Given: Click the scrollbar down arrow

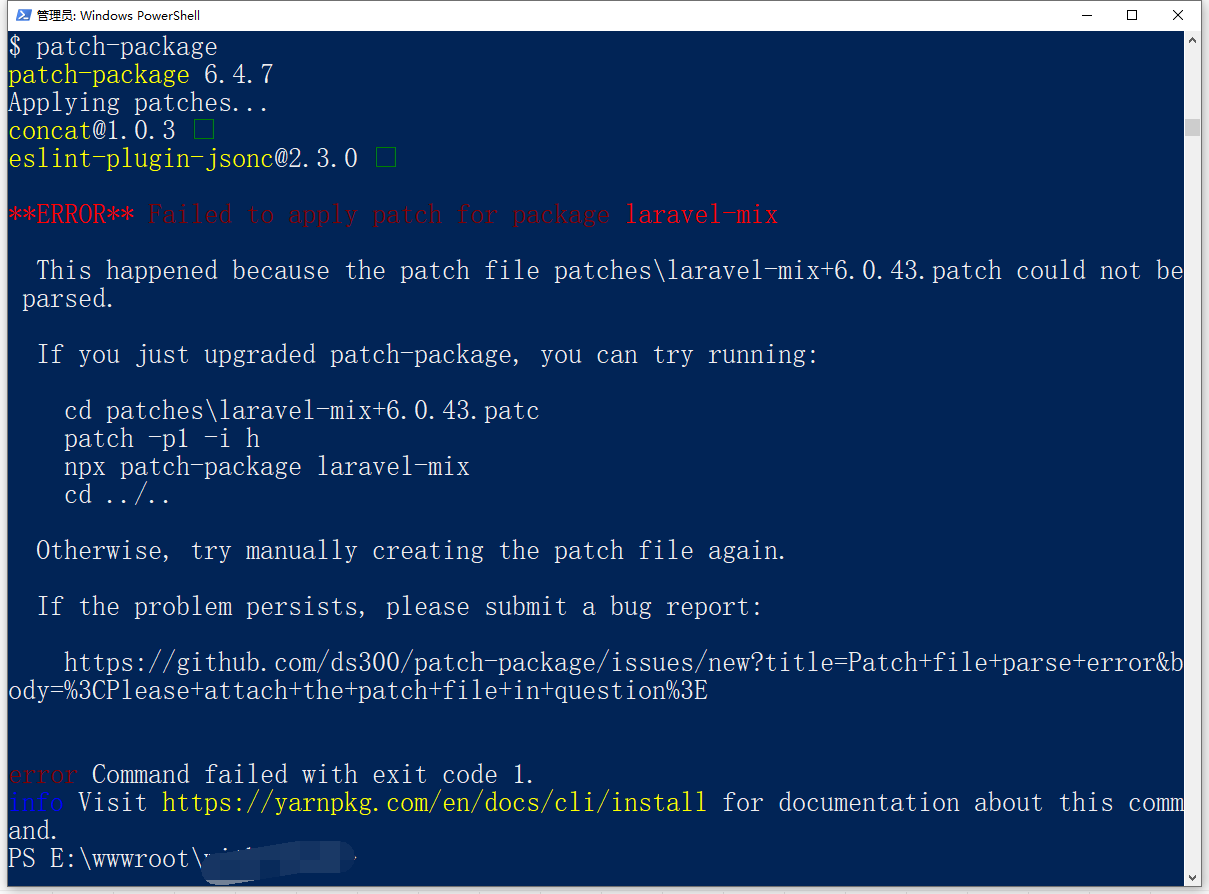Looking at the screenshot, I should [x=1191, y=877].
